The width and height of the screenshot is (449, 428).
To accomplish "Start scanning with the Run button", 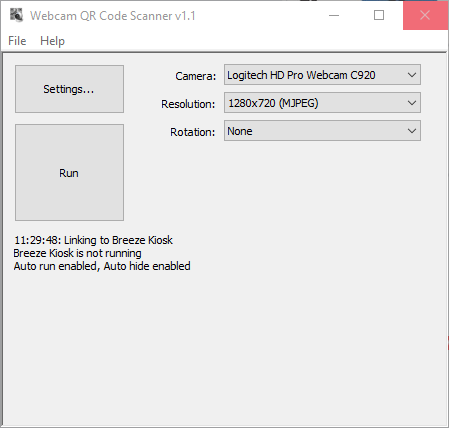I will (x=69, y=173).
